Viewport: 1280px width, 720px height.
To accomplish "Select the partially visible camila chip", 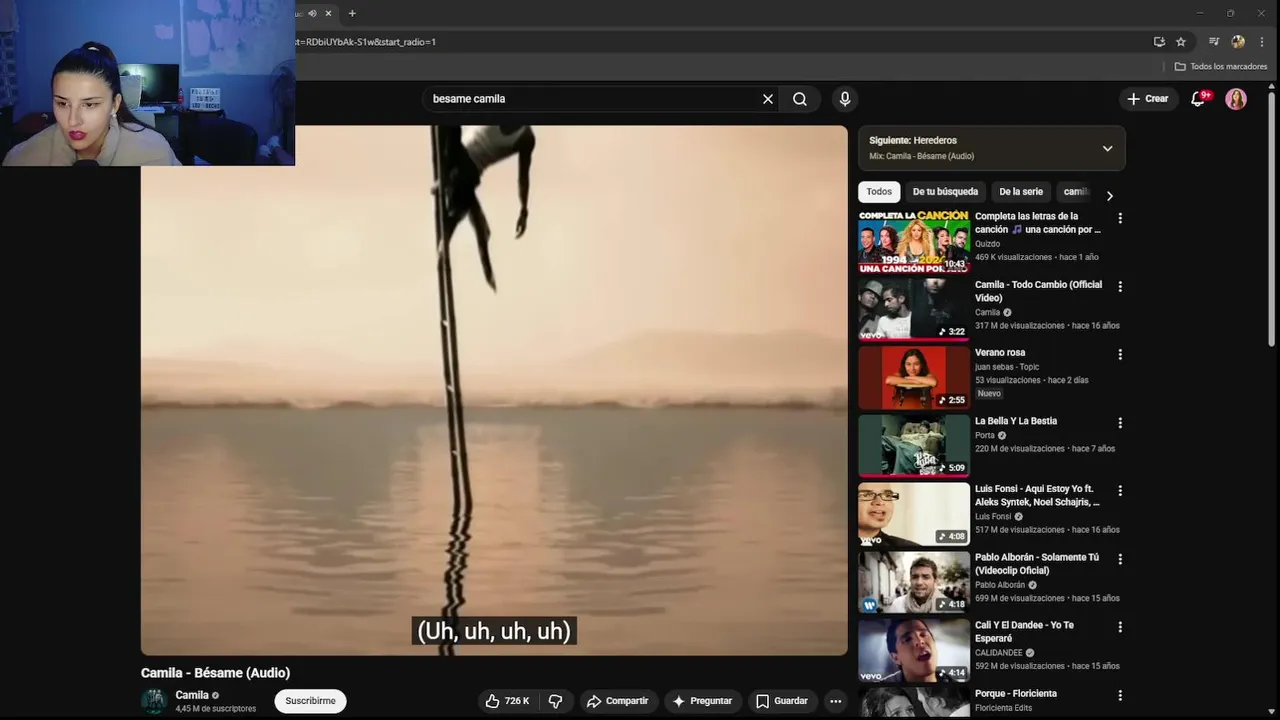I will (x=1076, y=192).
